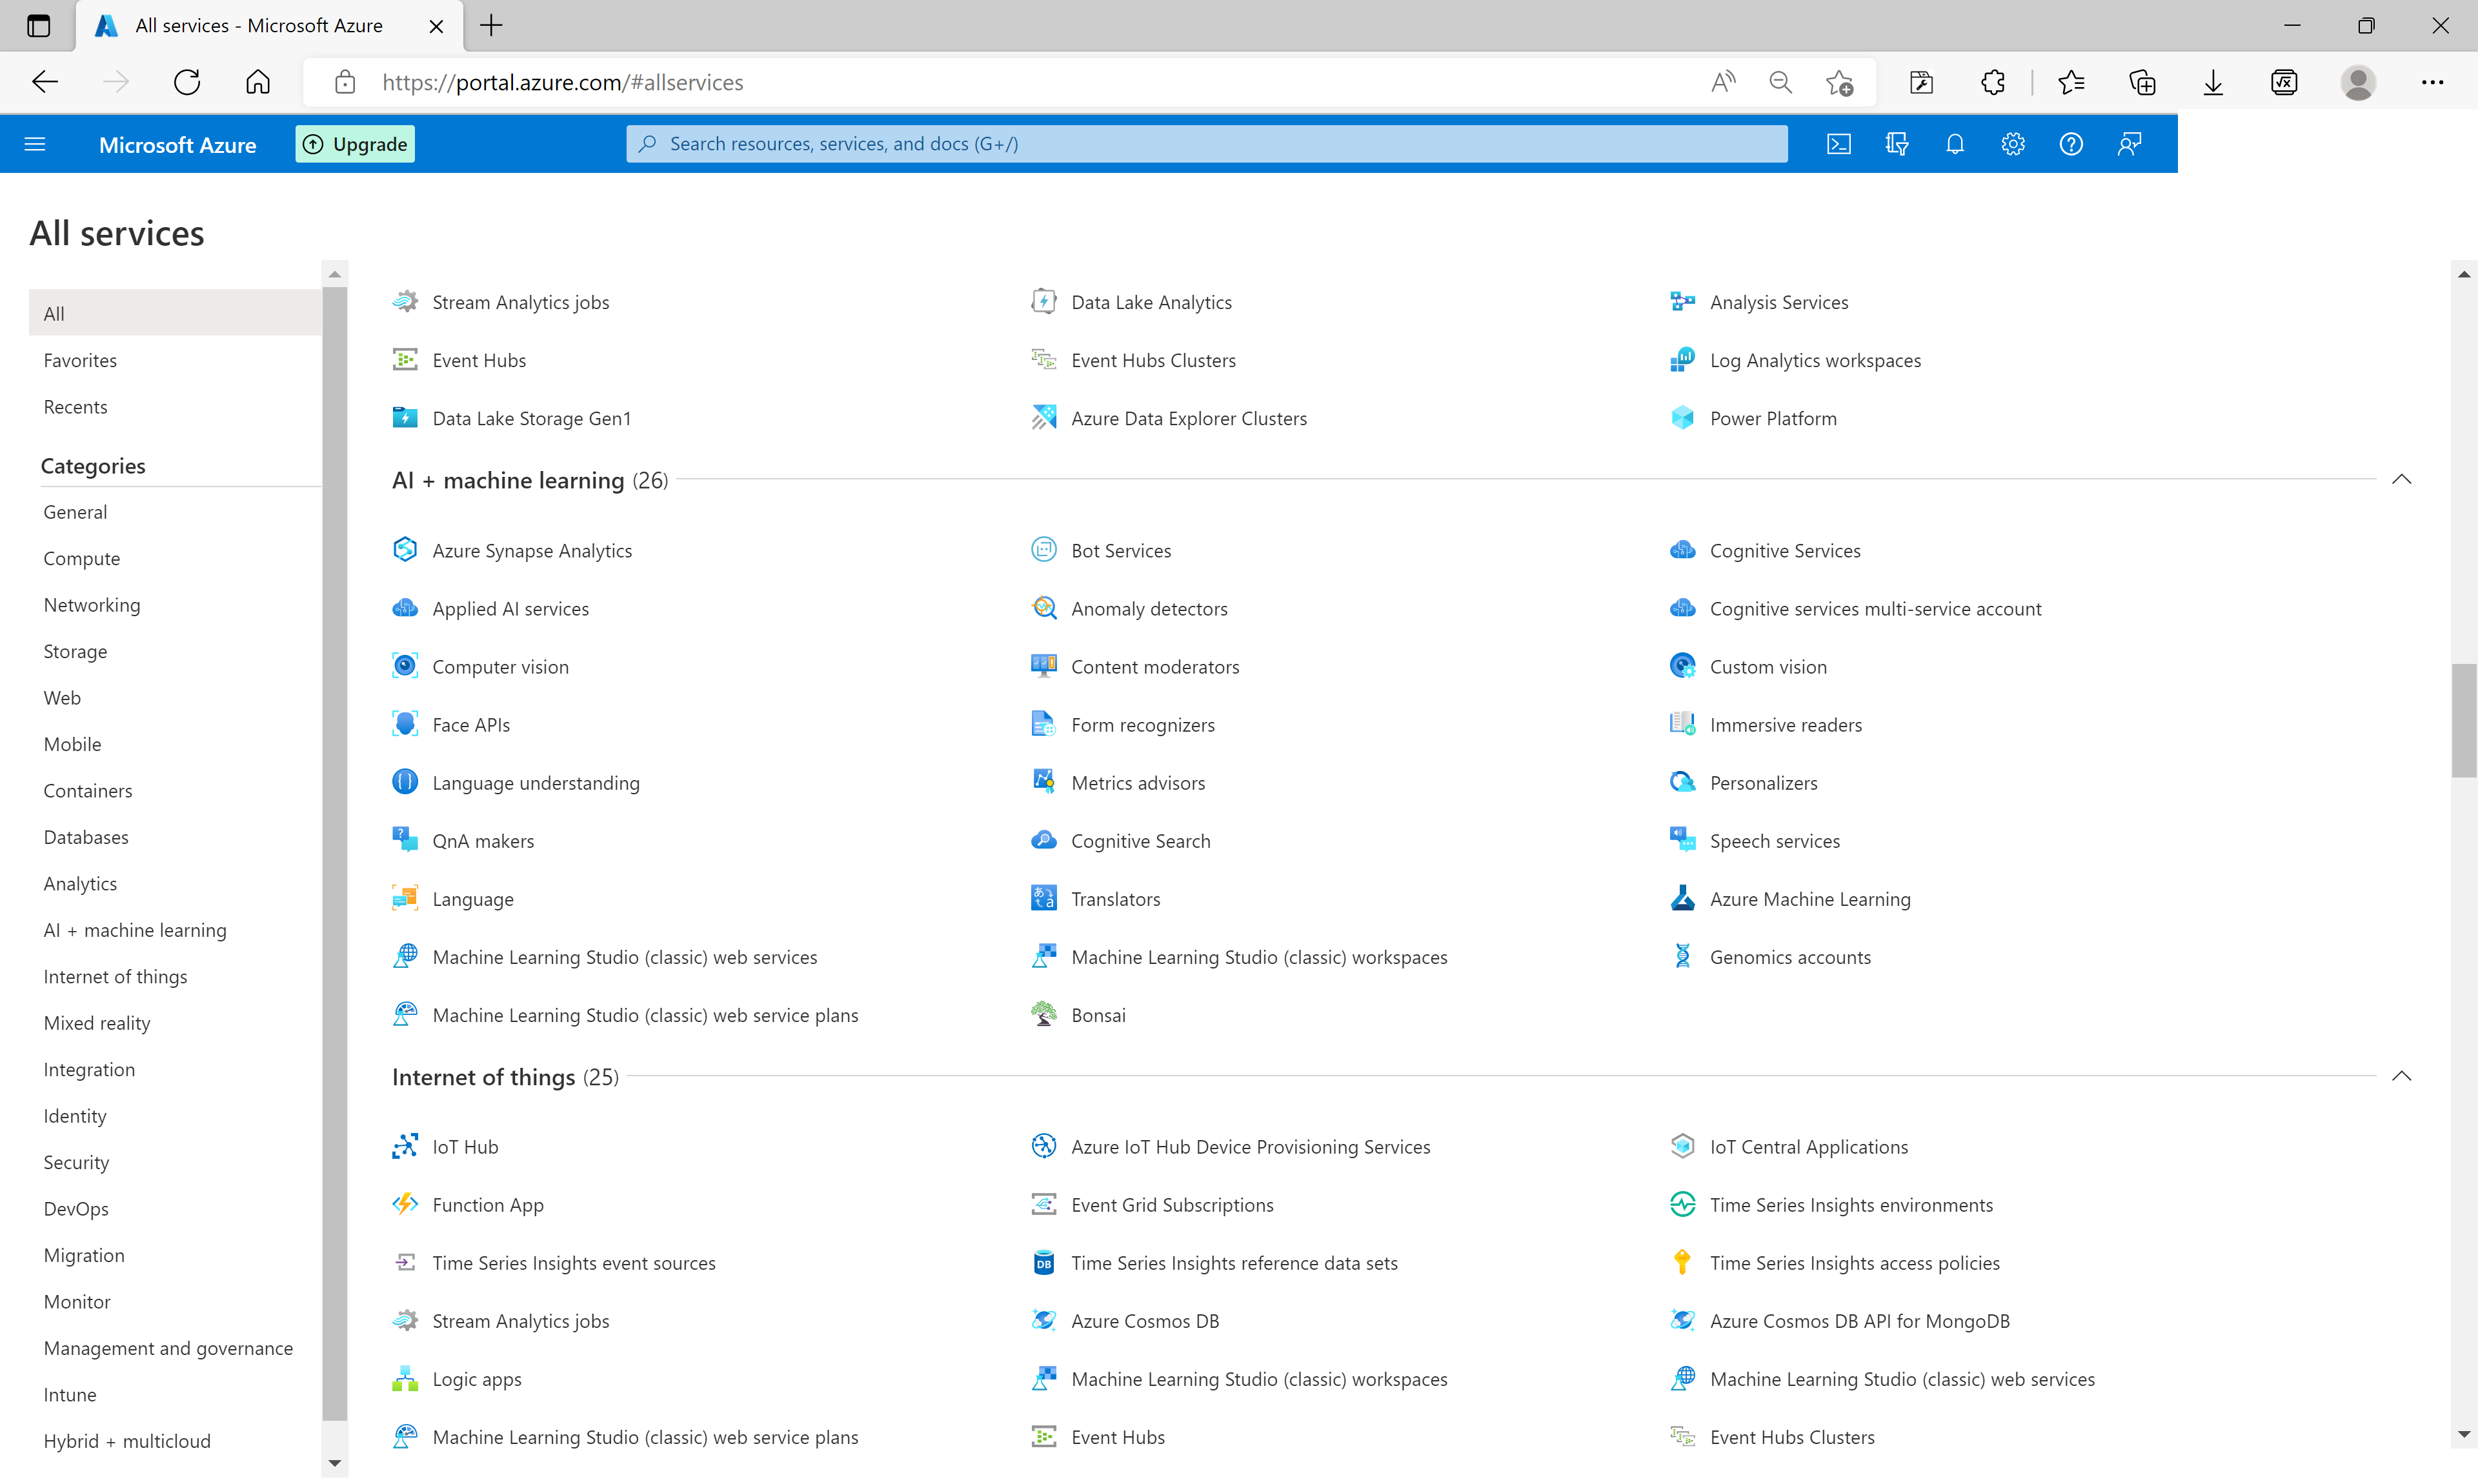Collapse the Internet of things section
Image resolution: width=2478 pixels, height=1484 pixels.
coord(2401,1076)
